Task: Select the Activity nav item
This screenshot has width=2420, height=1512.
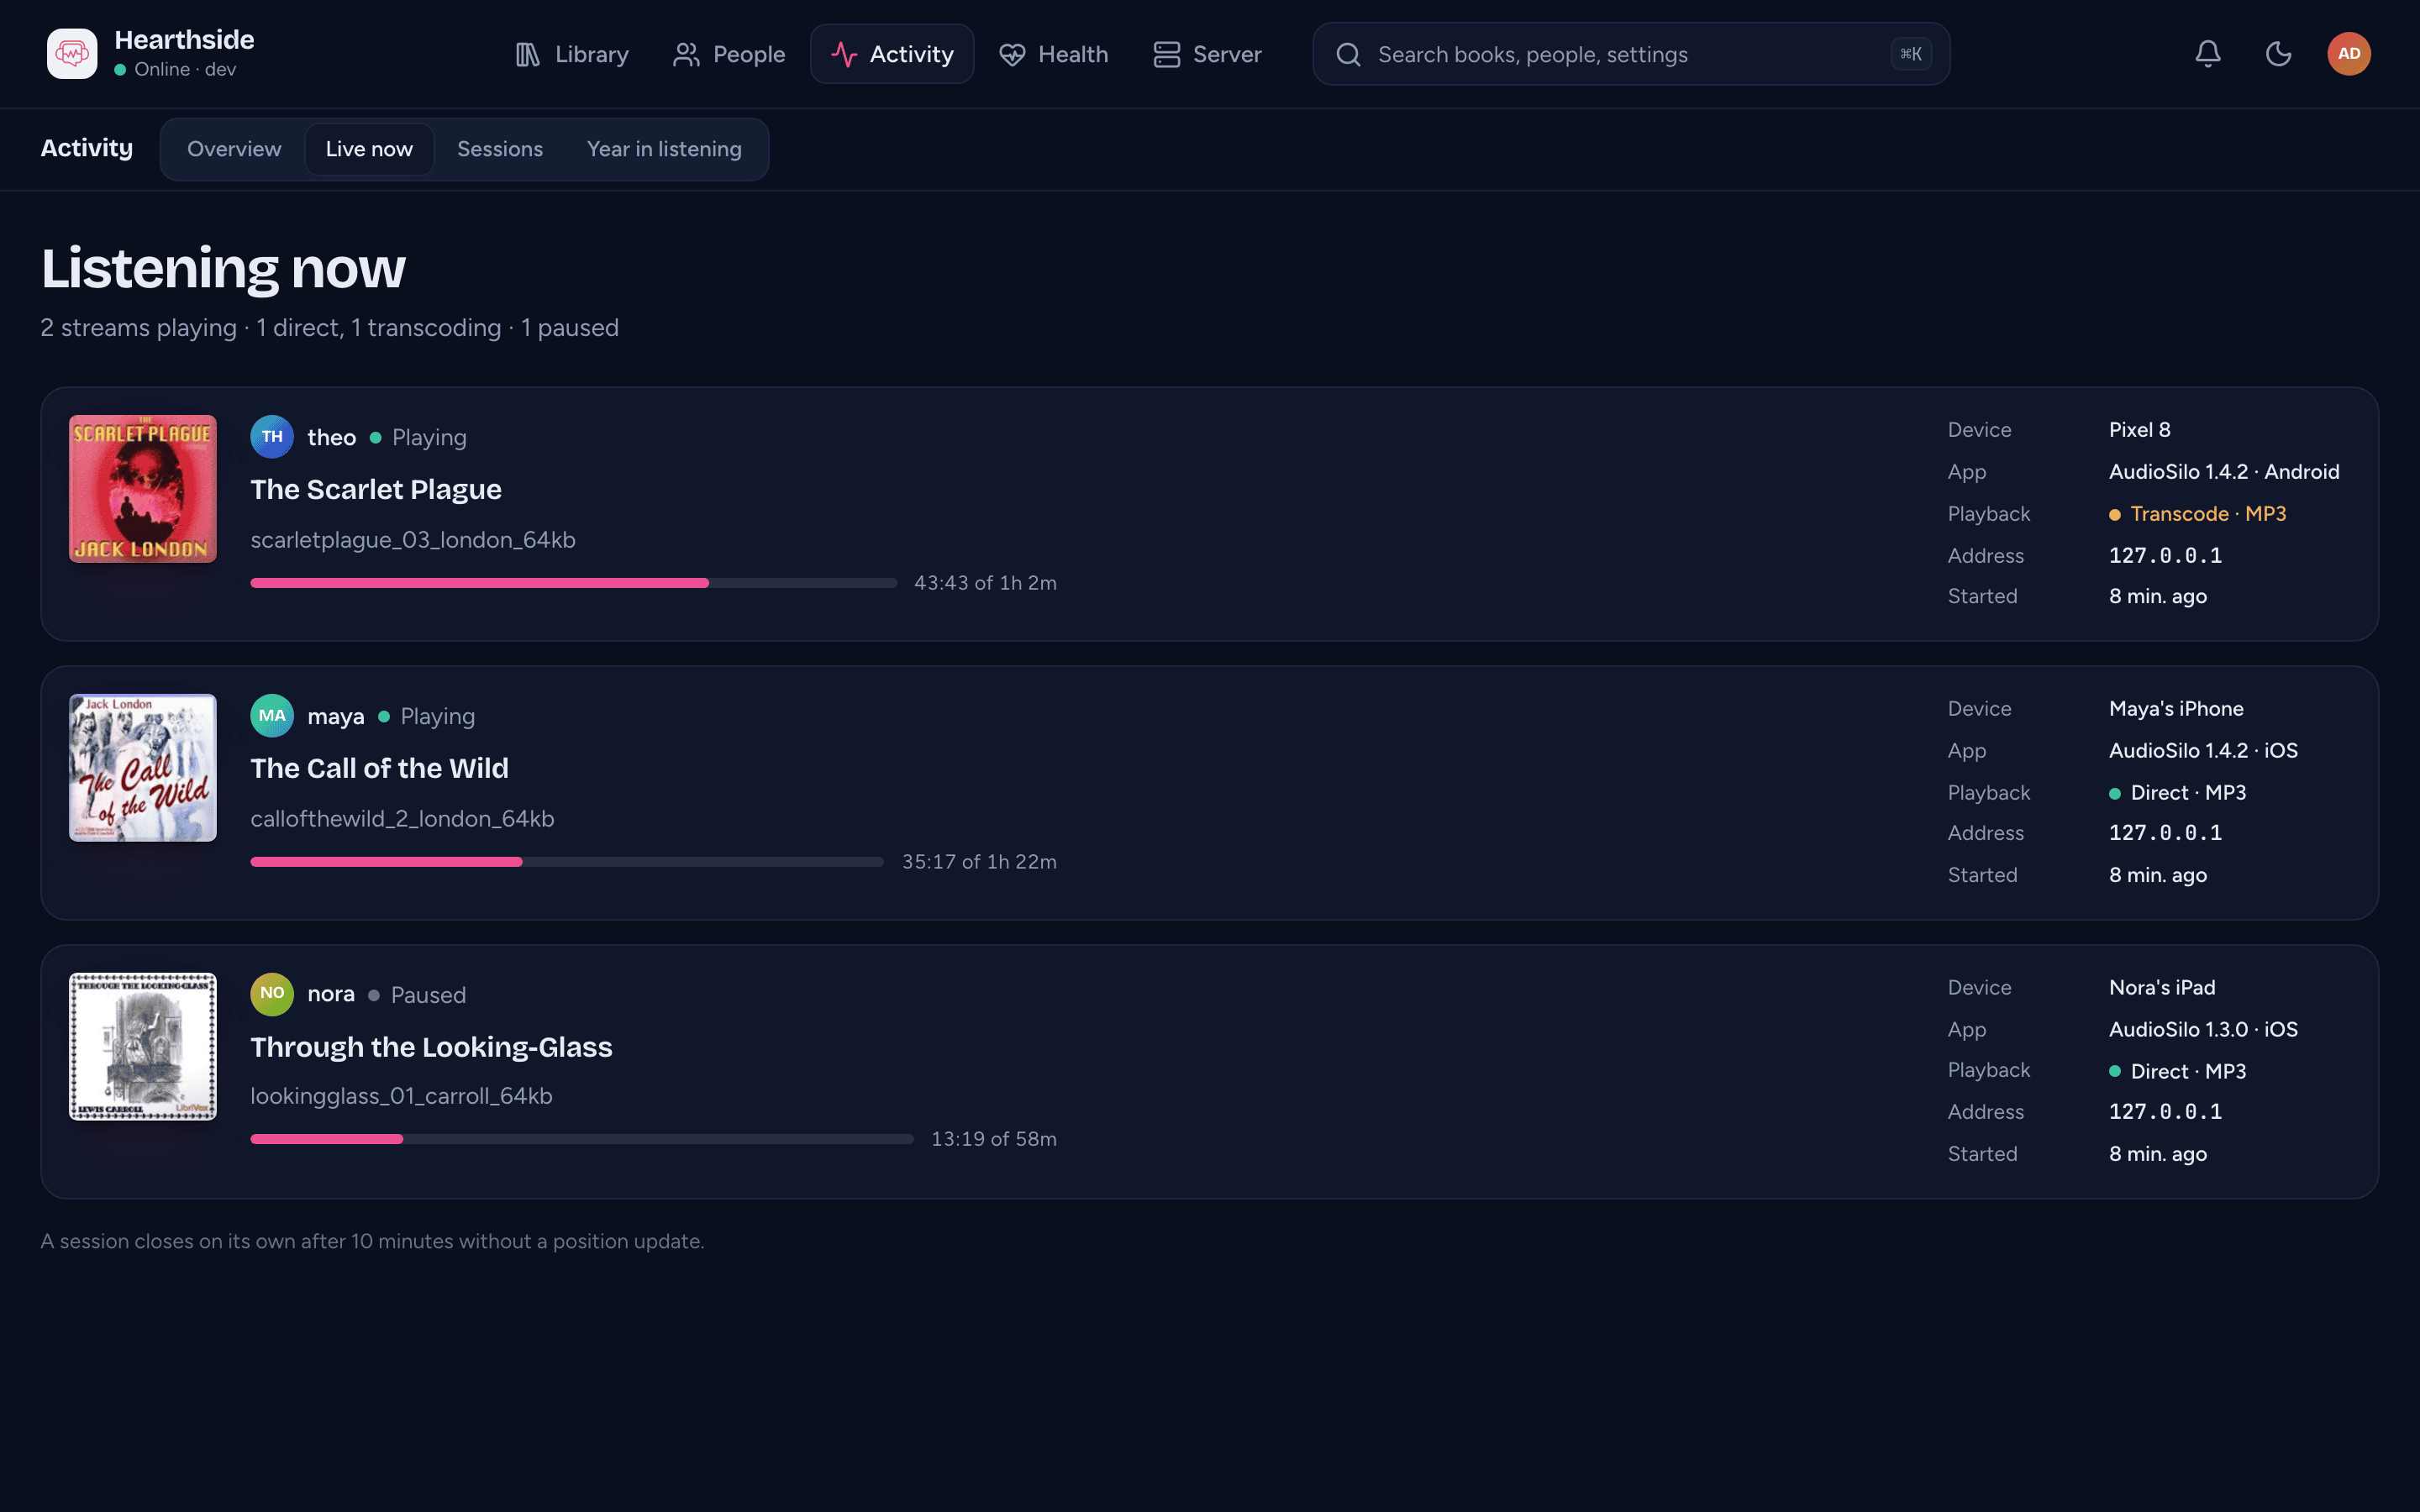Action: point(892,54)
